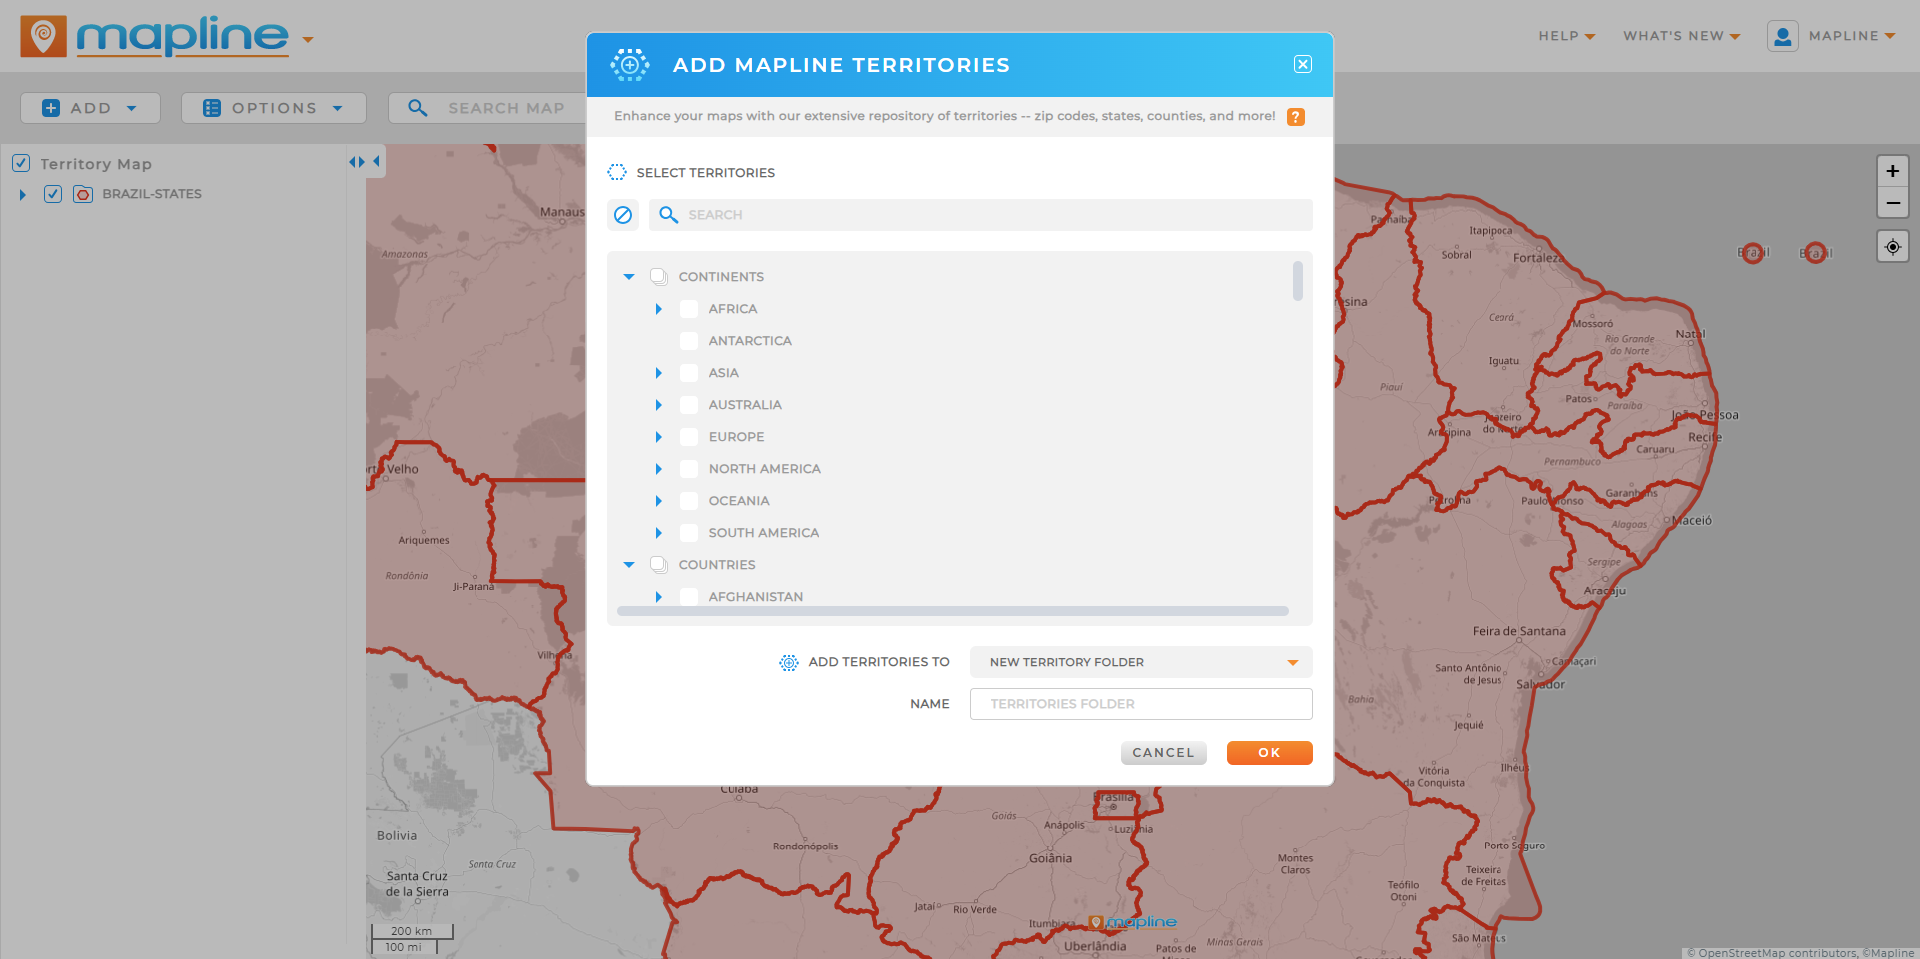Click the vertical scrollbar in territories list
The height and width of the screenshot is (959, 1920).
[1297, 281]
